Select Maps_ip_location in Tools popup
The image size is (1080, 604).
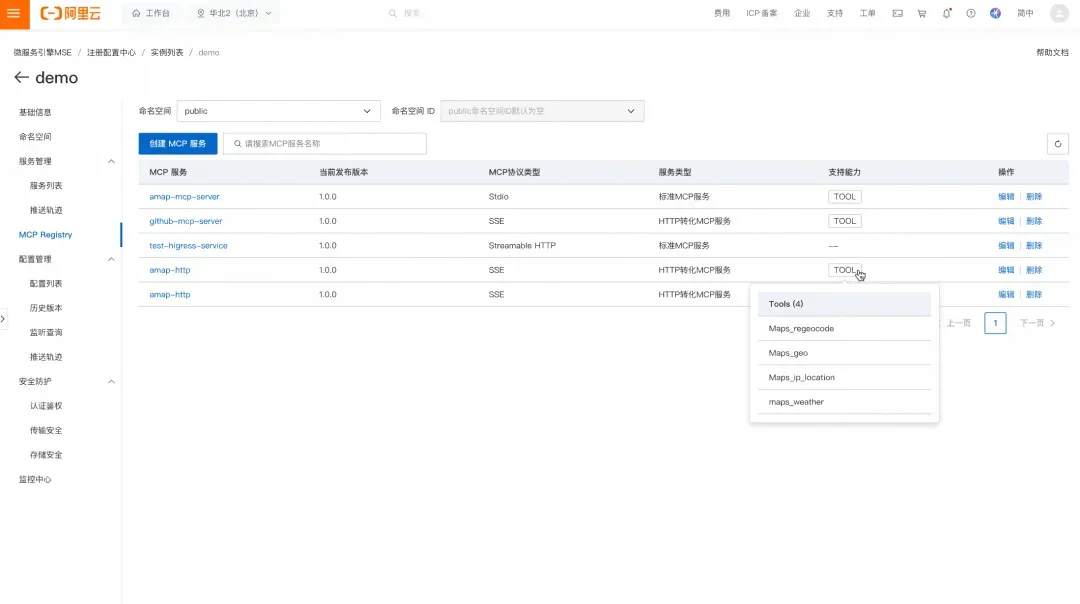844,377
